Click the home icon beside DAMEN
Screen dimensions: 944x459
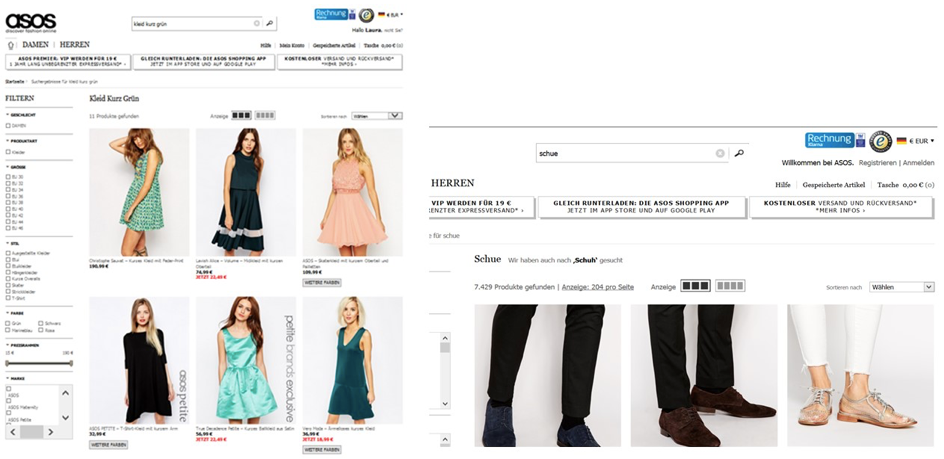[x=11, y=46]
